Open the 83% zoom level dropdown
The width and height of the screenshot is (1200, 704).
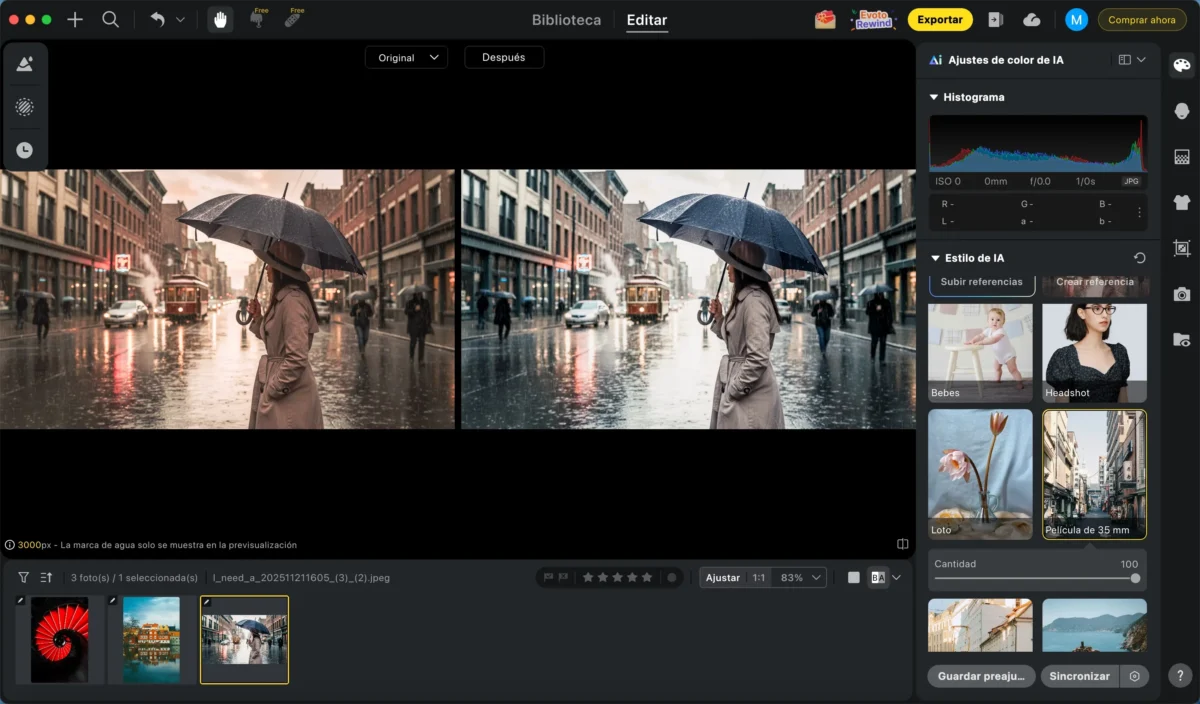point(801,577)
